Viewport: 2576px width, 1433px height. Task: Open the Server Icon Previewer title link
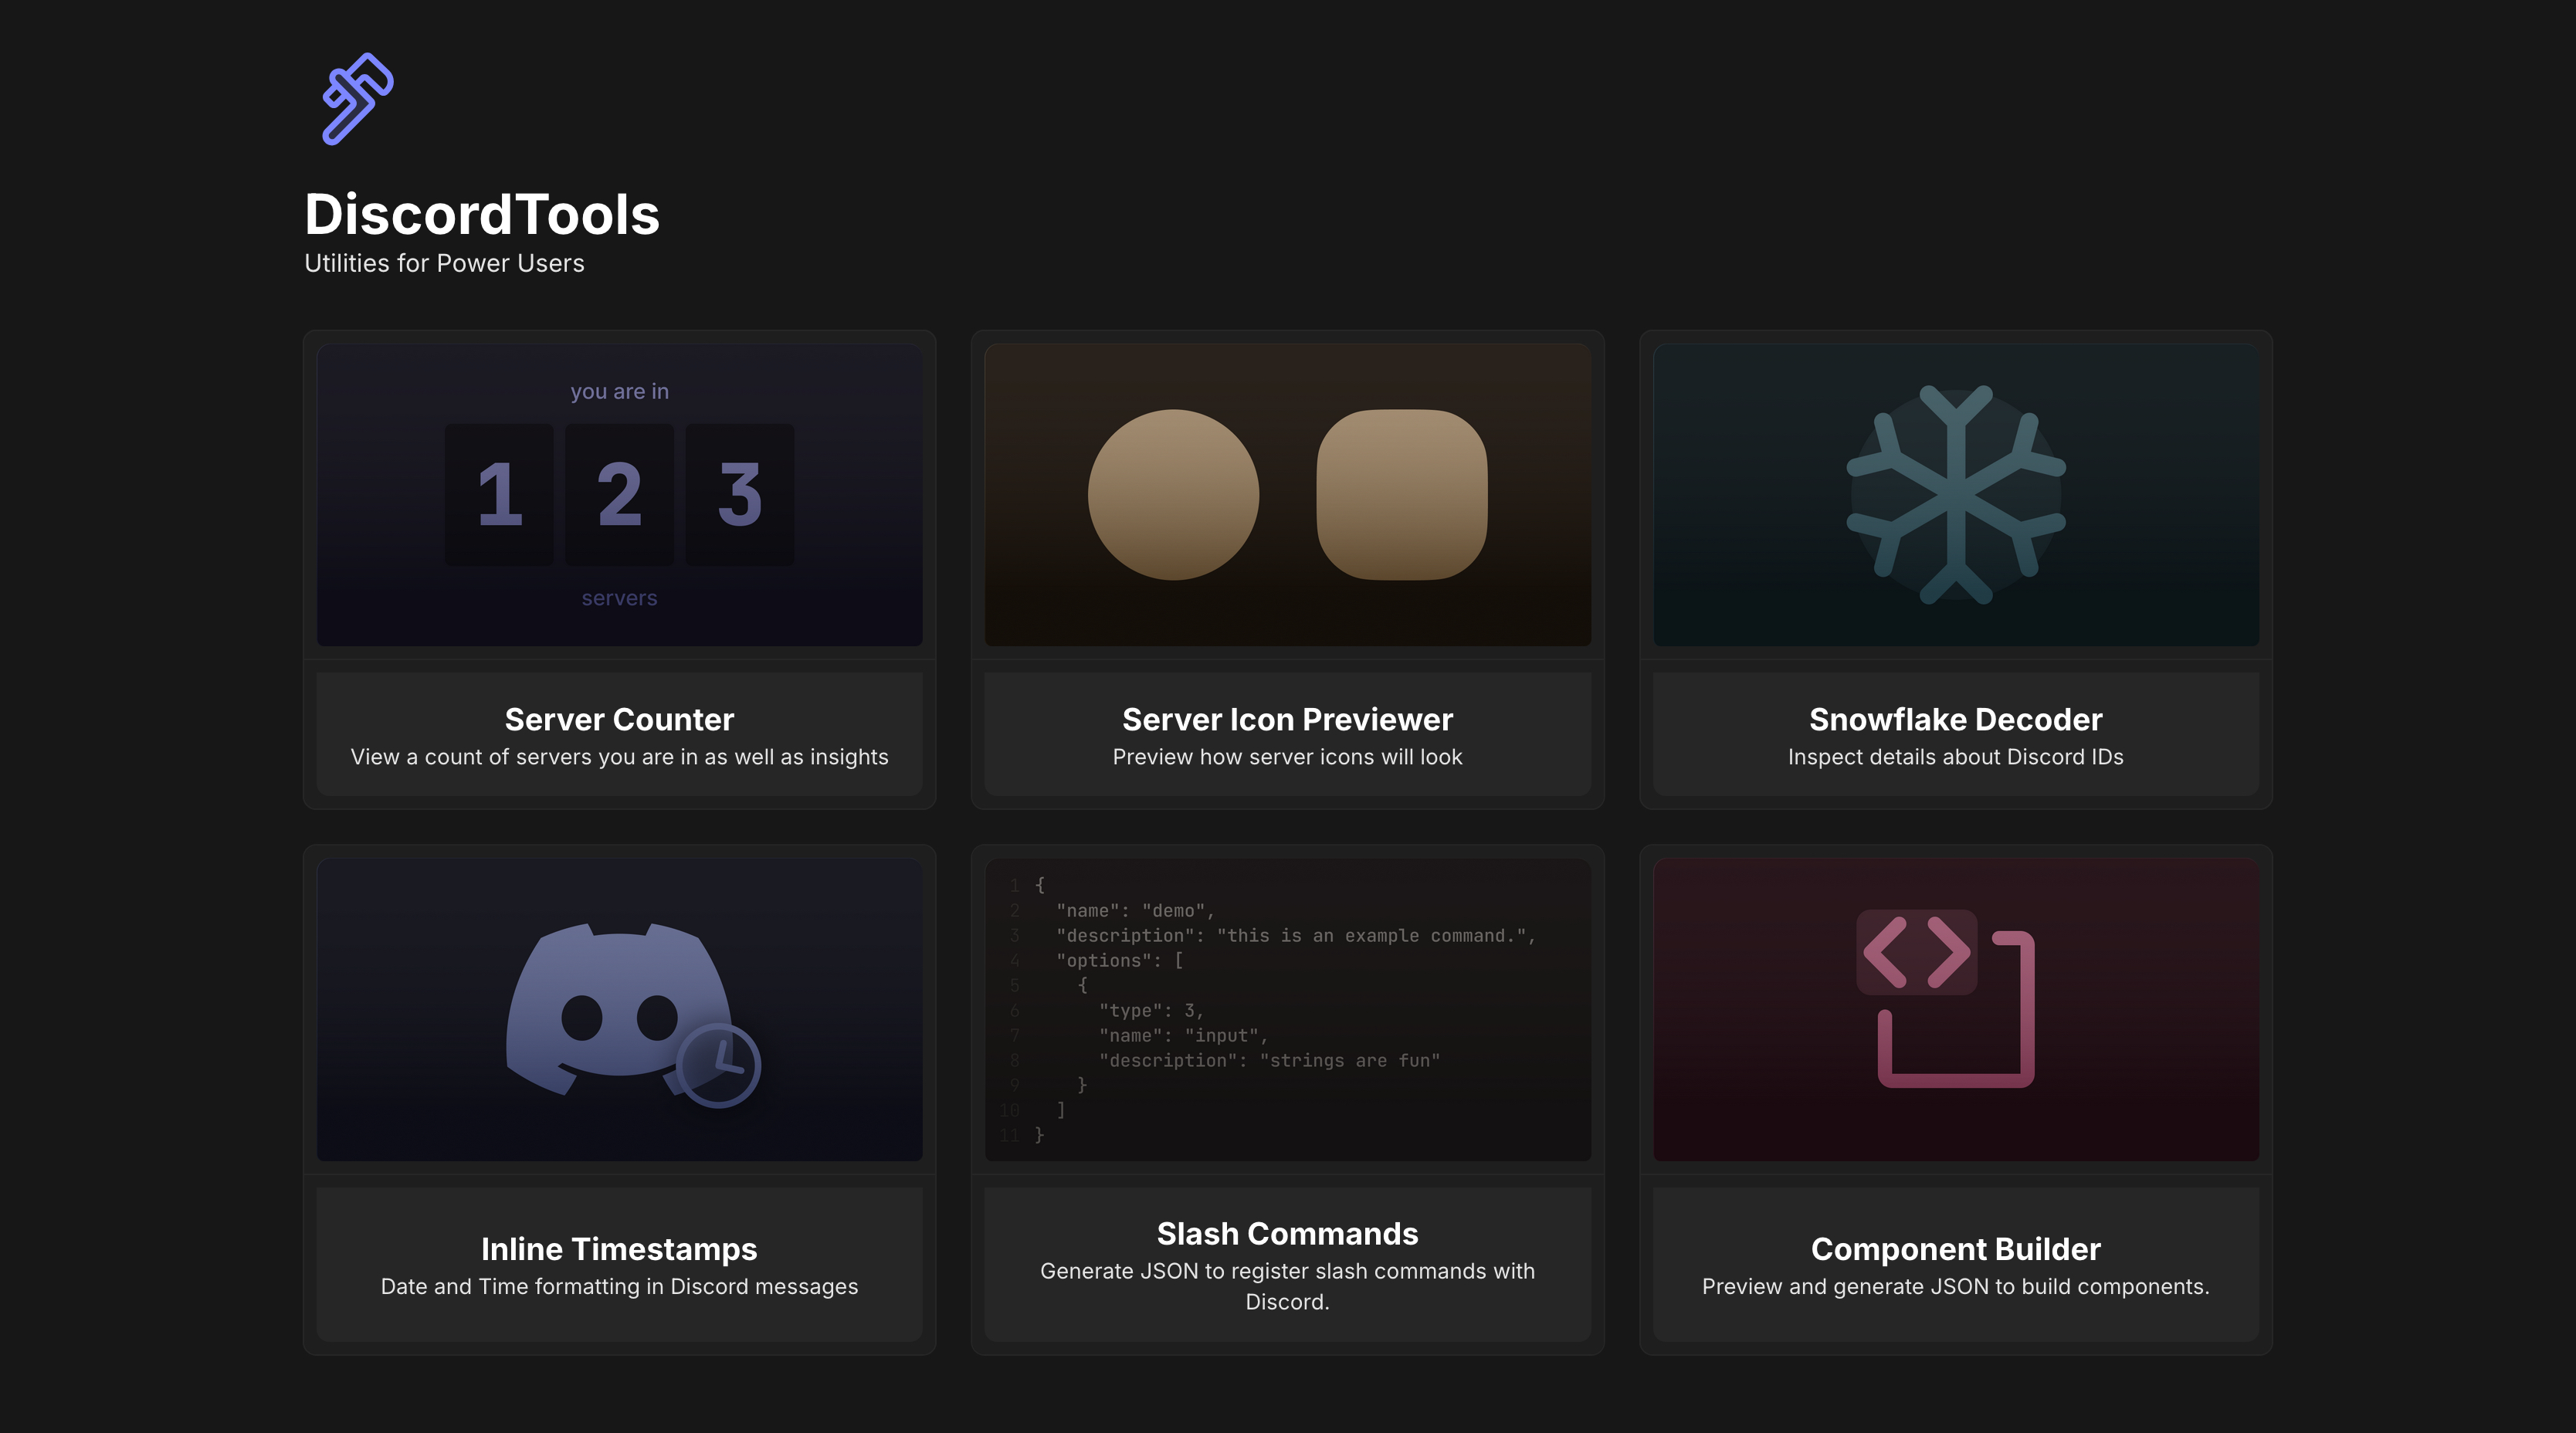[1287, 719]
